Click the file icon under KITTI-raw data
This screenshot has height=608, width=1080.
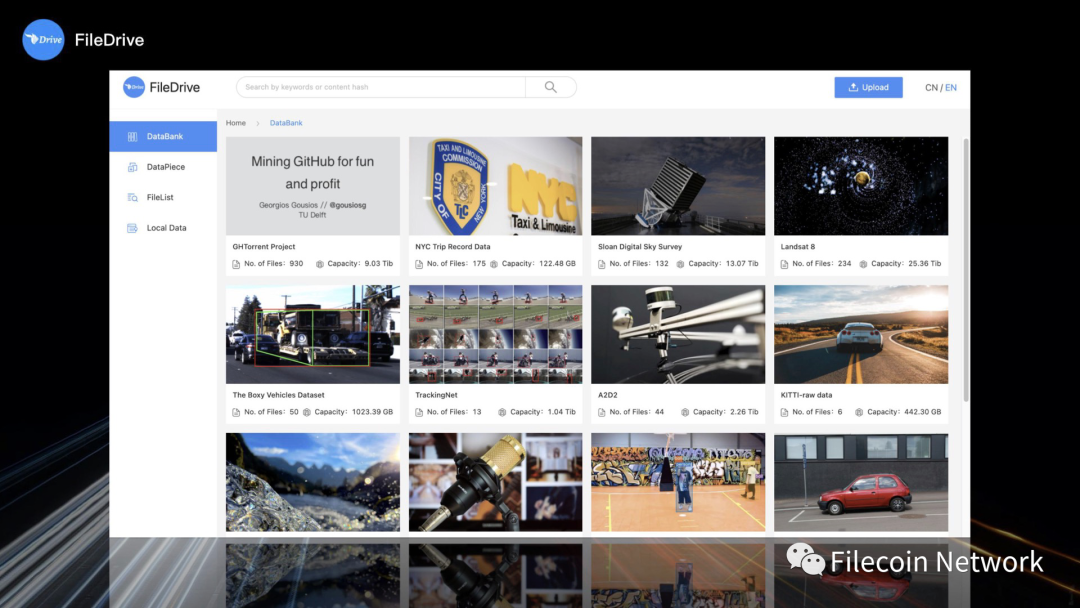[784, 412]
